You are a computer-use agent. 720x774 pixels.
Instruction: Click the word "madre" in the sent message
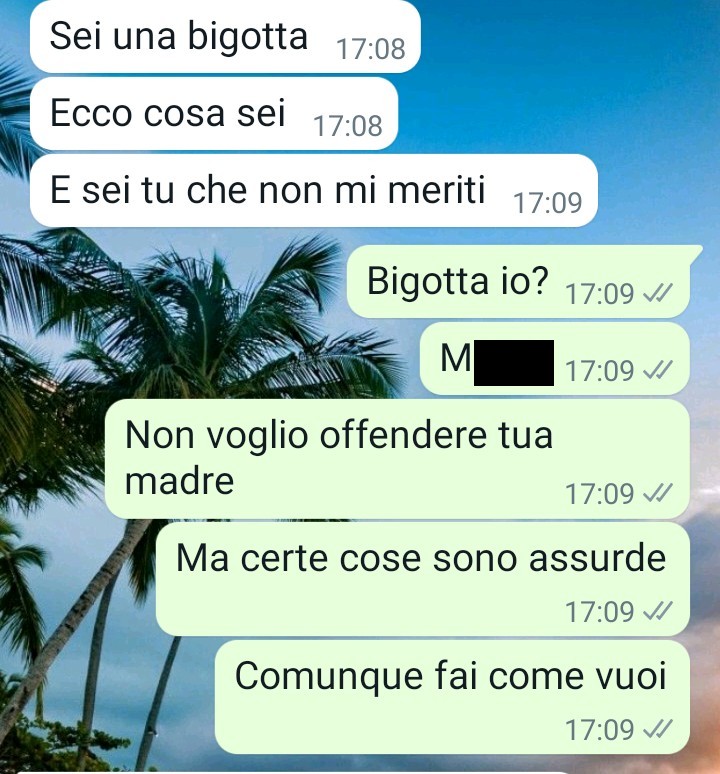[179, 480]
